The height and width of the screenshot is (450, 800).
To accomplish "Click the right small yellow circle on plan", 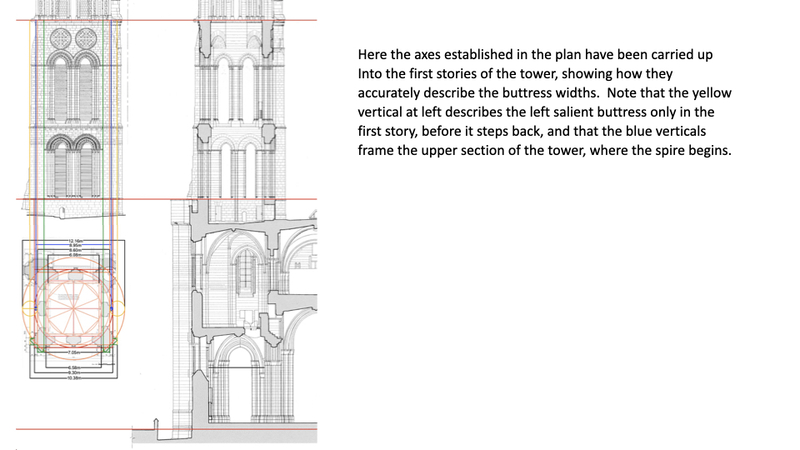I will 118,308.
